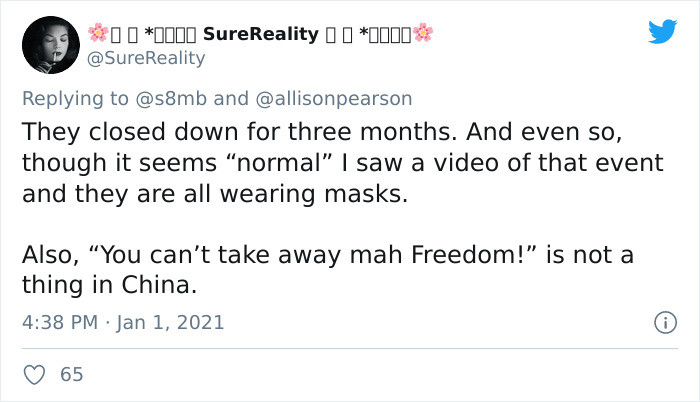Open the @SureReality handle link
The image size is (700, 402).
point(147,58)
